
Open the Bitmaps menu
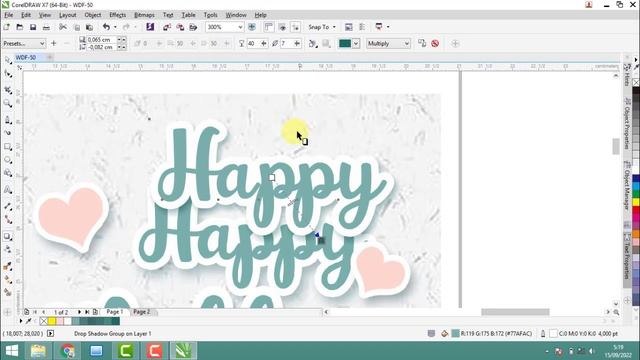pos(144,15)
